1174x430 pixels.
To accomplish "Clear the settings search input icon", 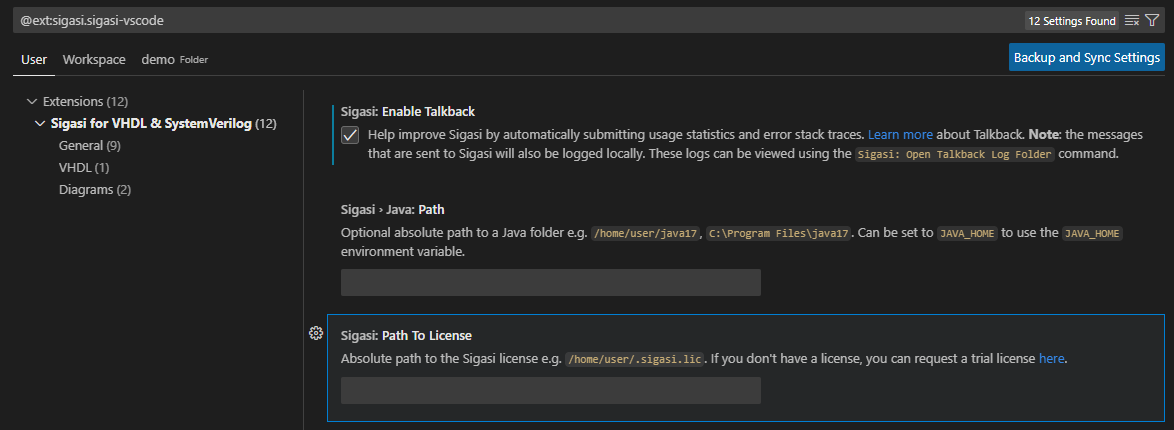I will pyautogui.click(x=1132, y=21).
